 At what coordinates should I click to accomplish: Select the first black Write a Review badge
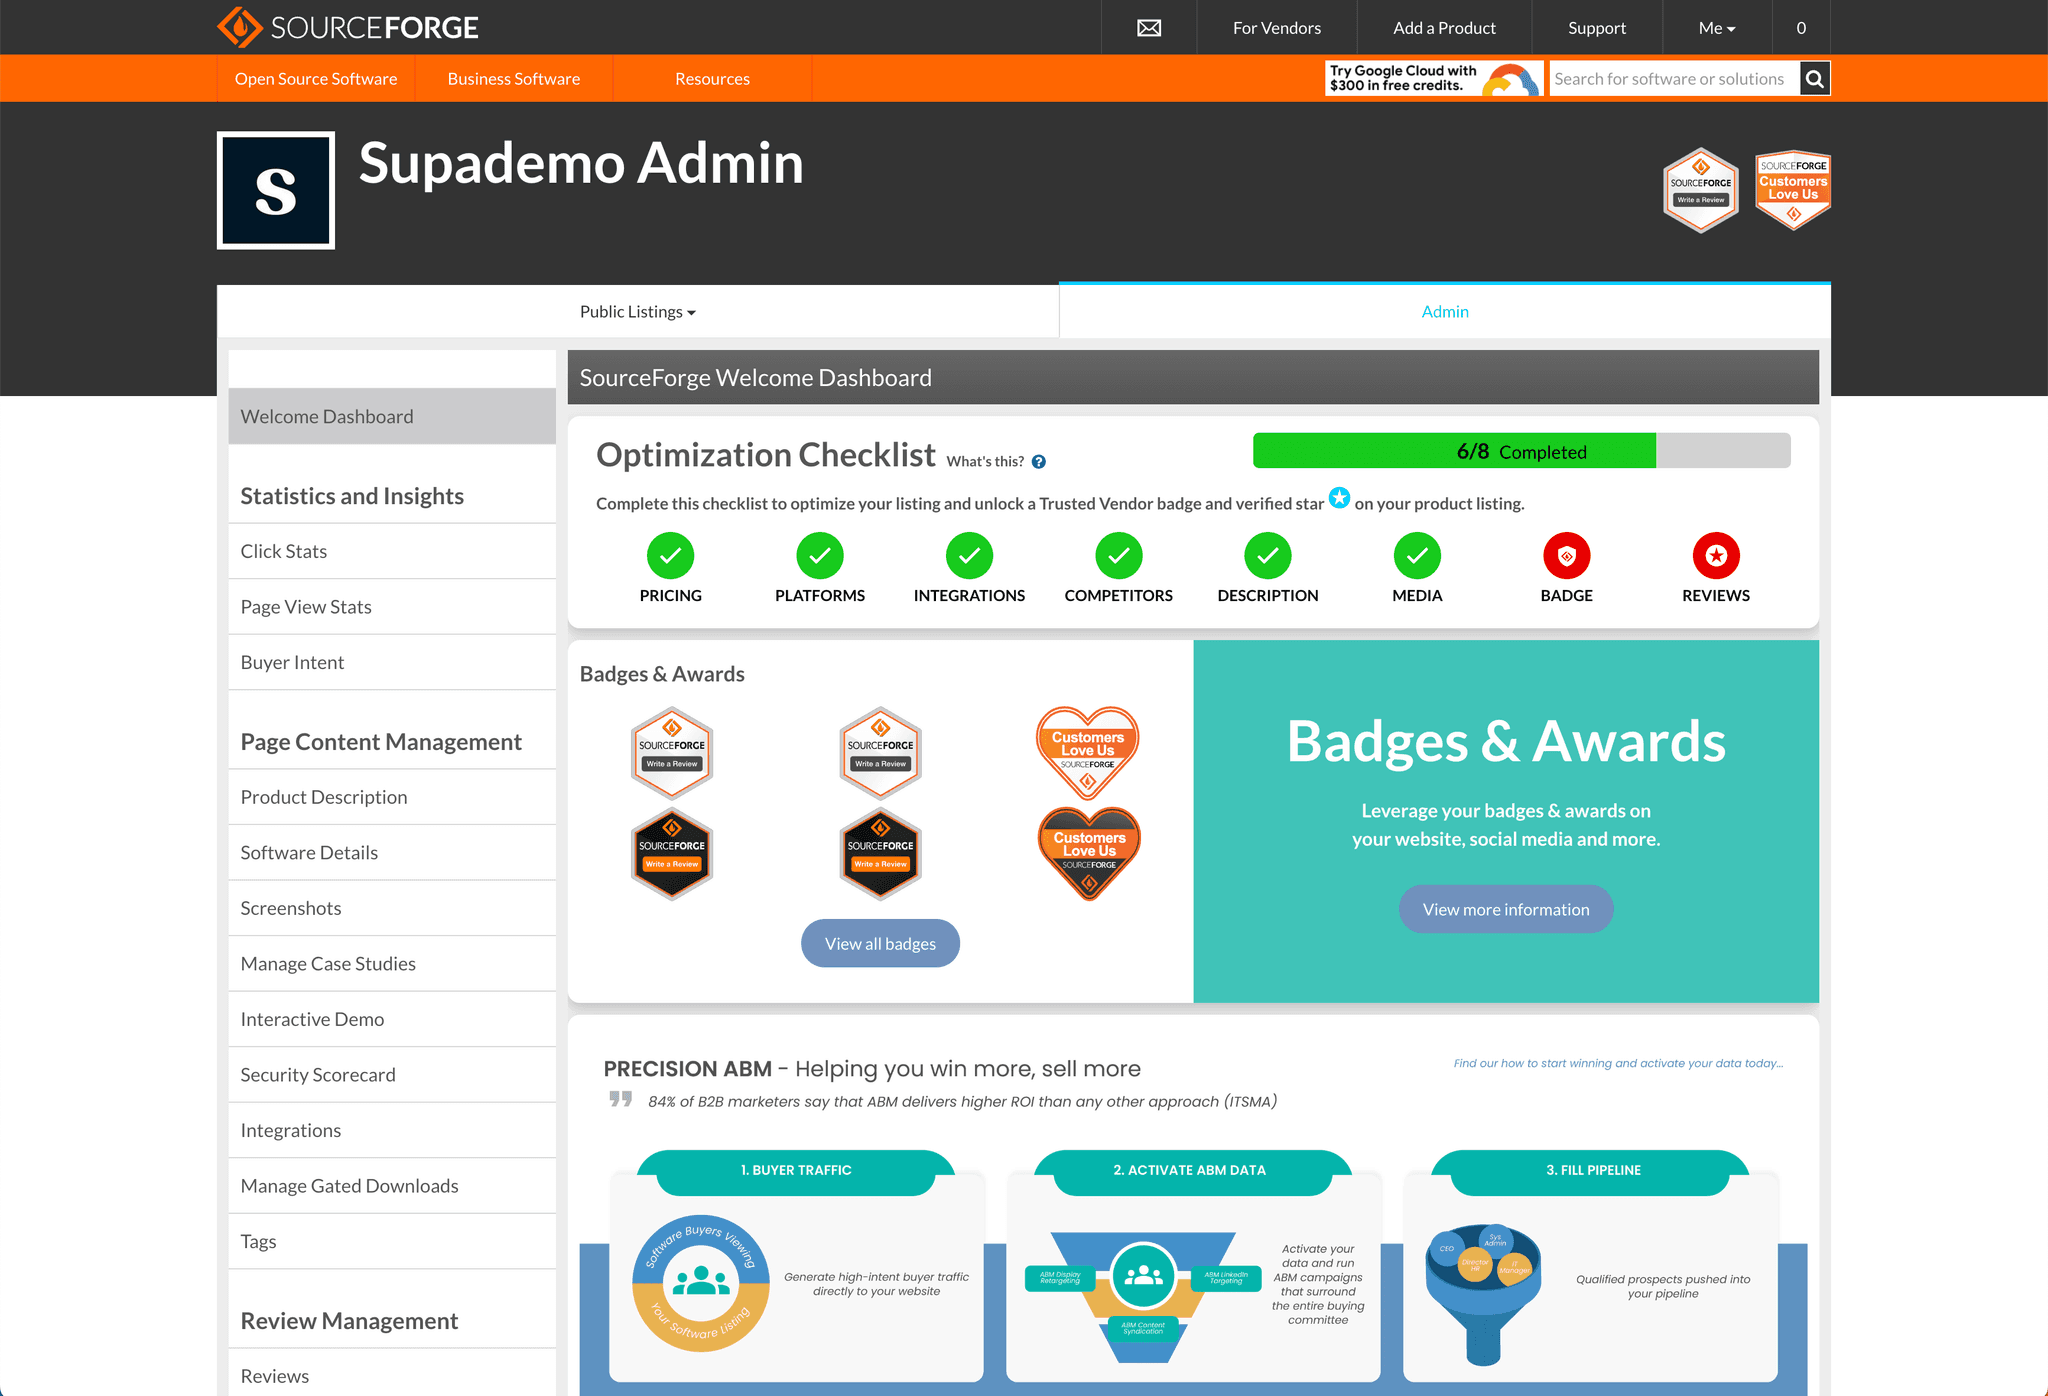tap(672, 853)
